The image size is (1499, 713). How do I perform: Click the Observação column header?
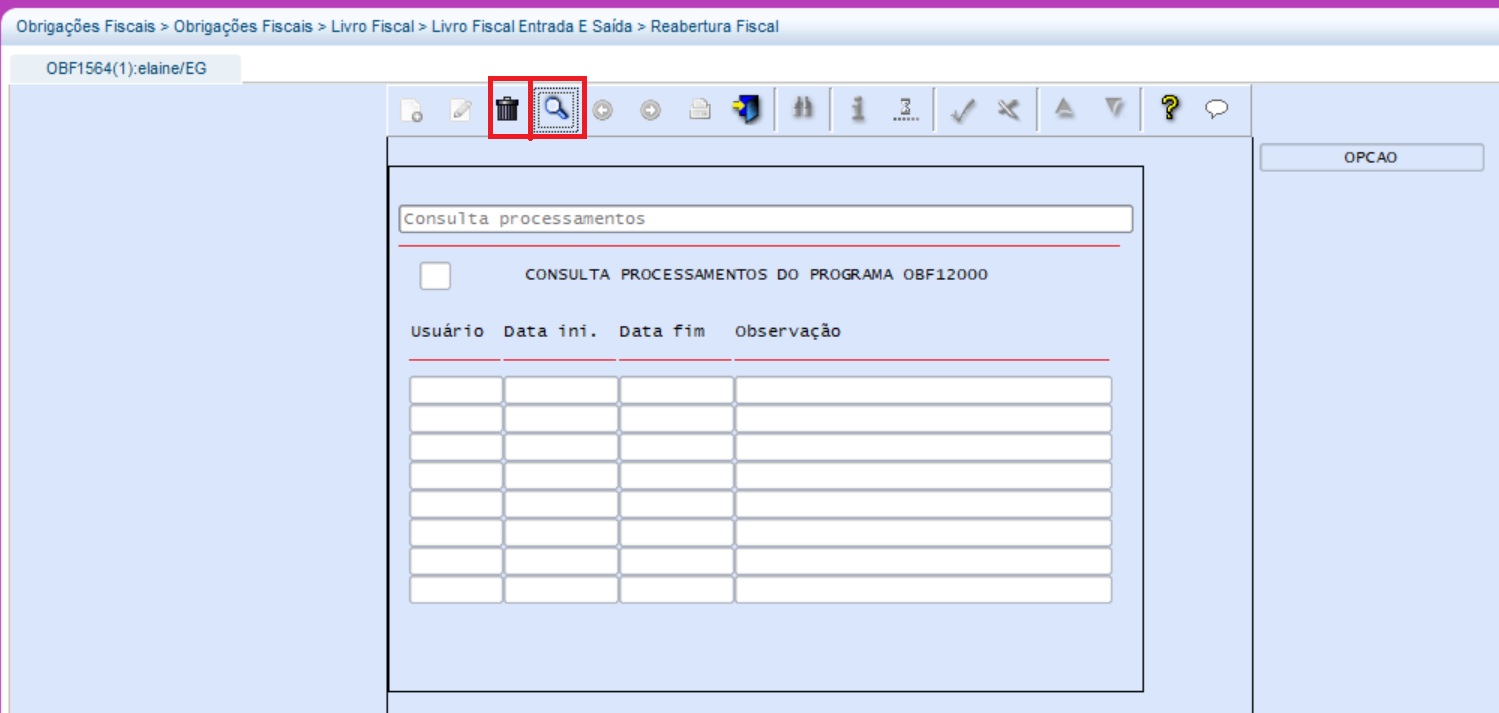(788, 331)
